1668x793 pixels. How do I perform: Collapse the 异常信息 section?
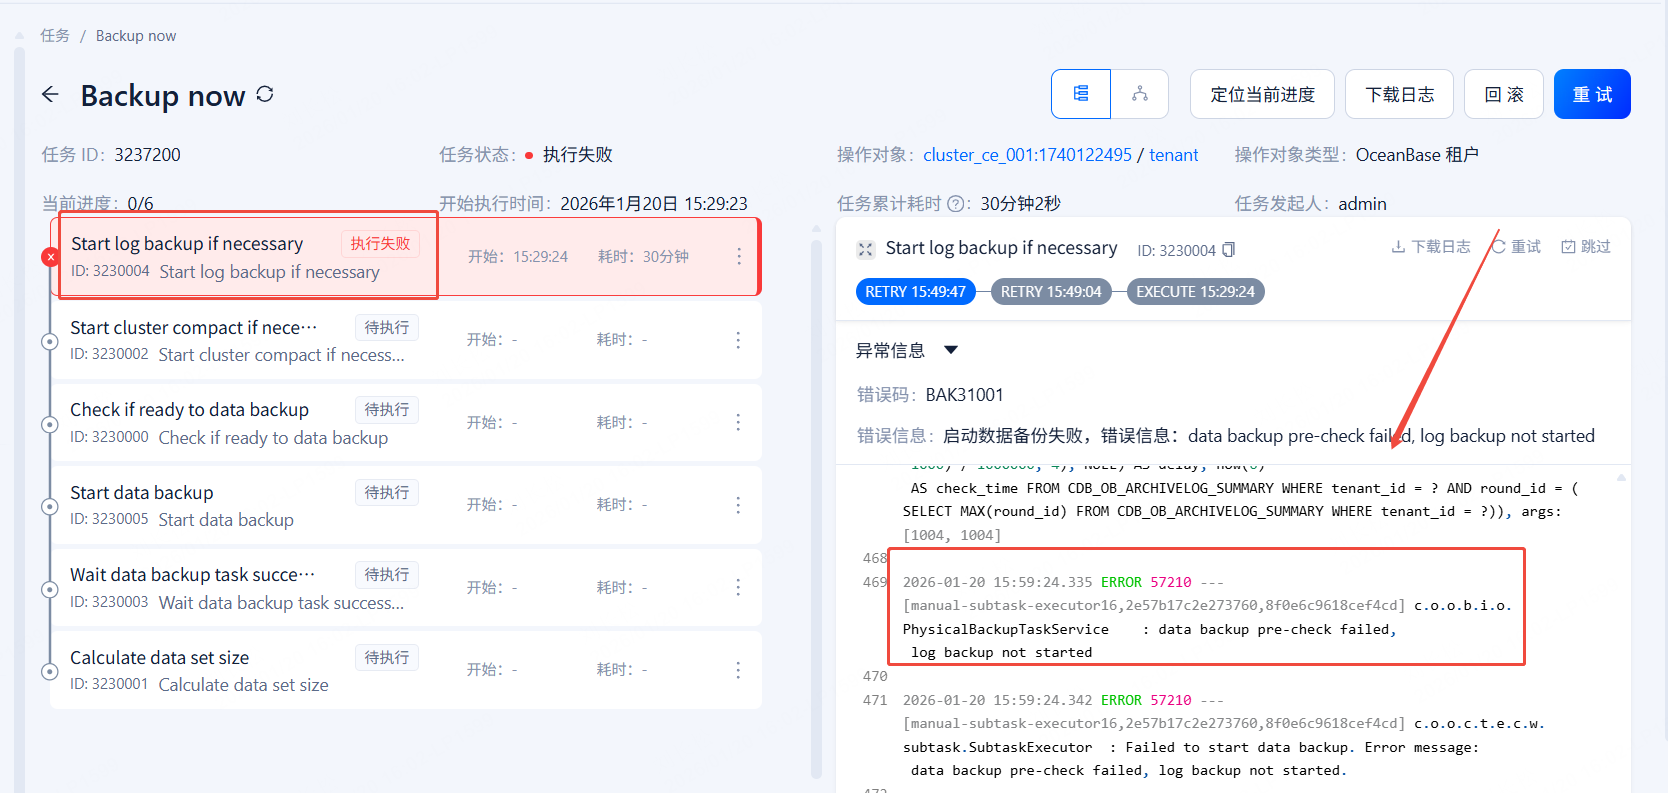coord(951,350)
